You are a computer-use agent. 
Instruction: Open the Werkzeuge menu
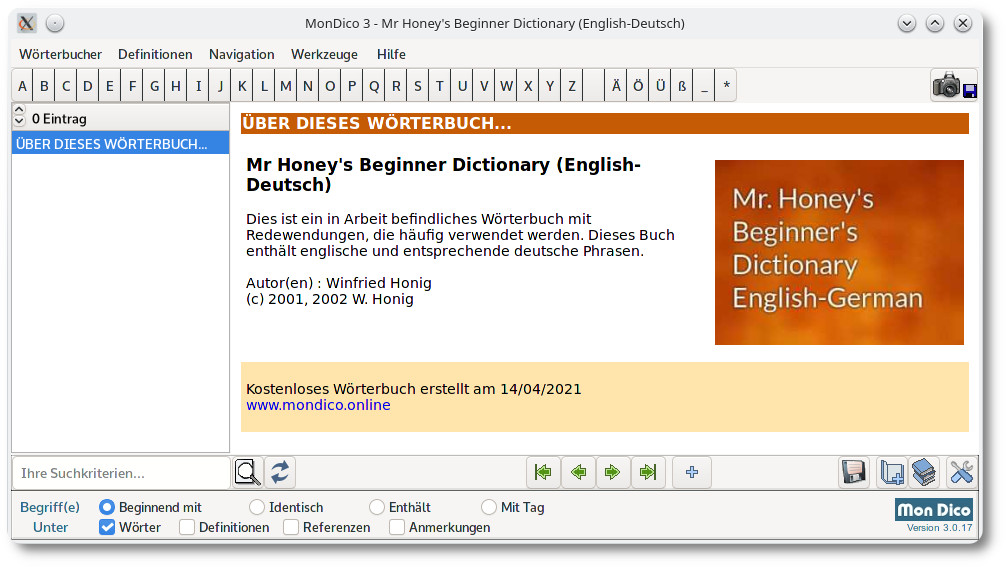pyautogui.click(x=325, y=55)
